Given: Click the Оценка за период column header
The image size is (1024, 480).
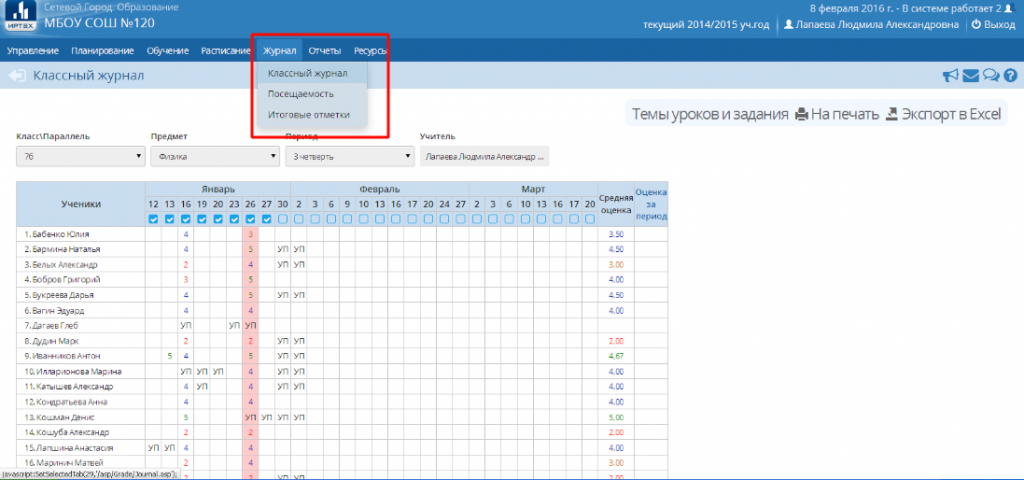Looking at the screenshot, I should (x=650, y=203).
